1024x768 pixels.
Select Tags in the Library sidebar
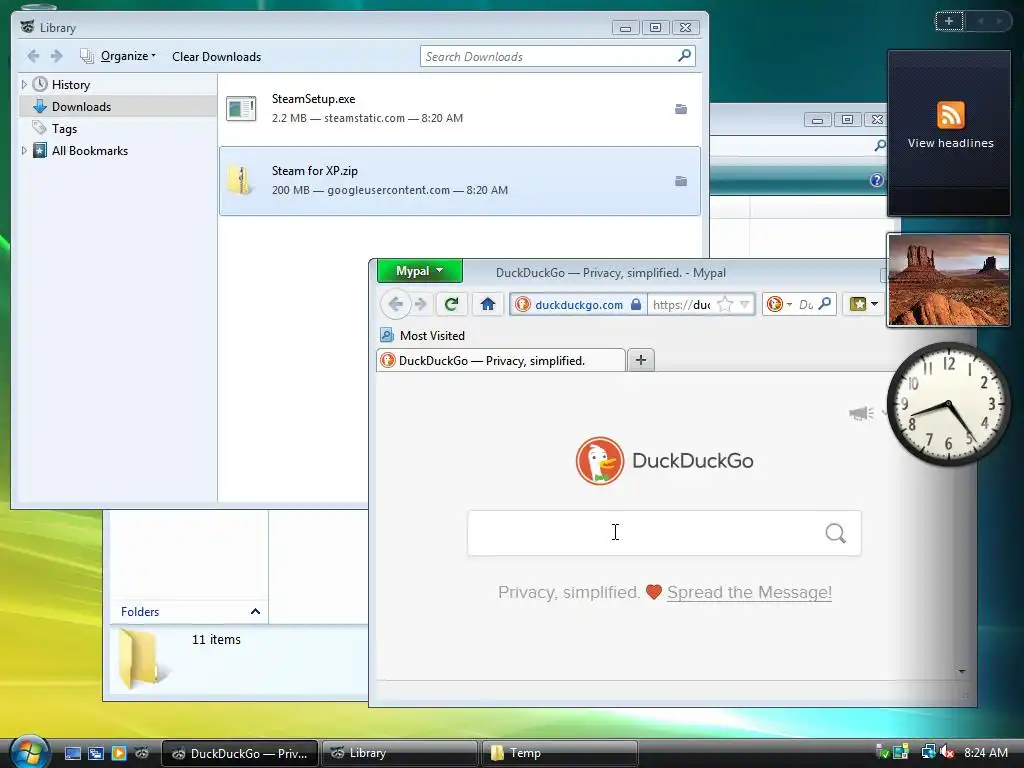click(64, 129)
